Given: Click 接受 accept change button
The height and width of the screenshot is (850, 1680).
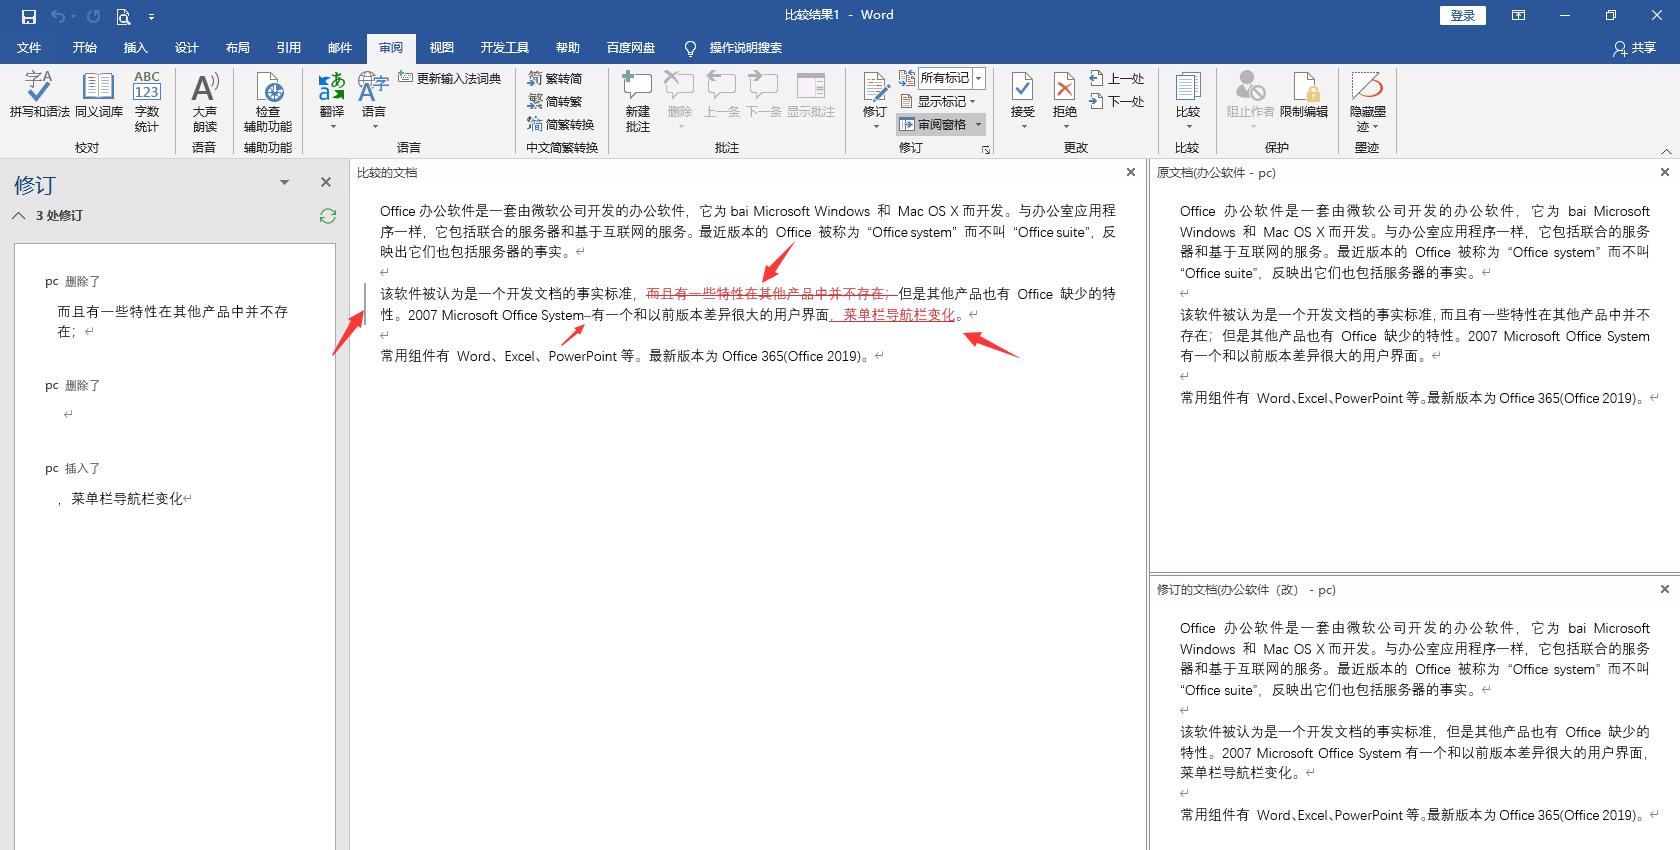Looking at the screenshot, I should [1022, 100].
